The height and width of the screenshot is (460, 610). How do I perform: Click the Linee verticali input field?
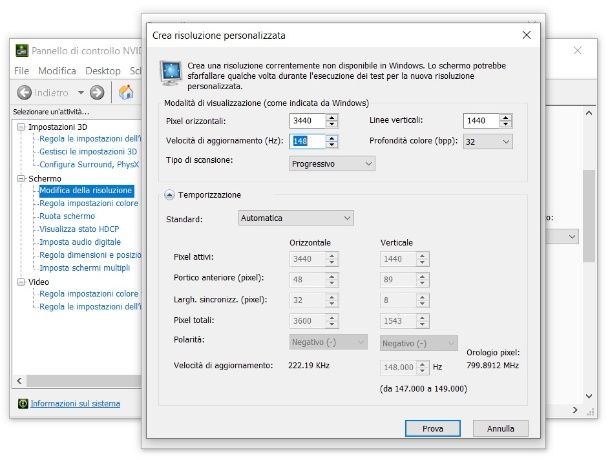481,121
